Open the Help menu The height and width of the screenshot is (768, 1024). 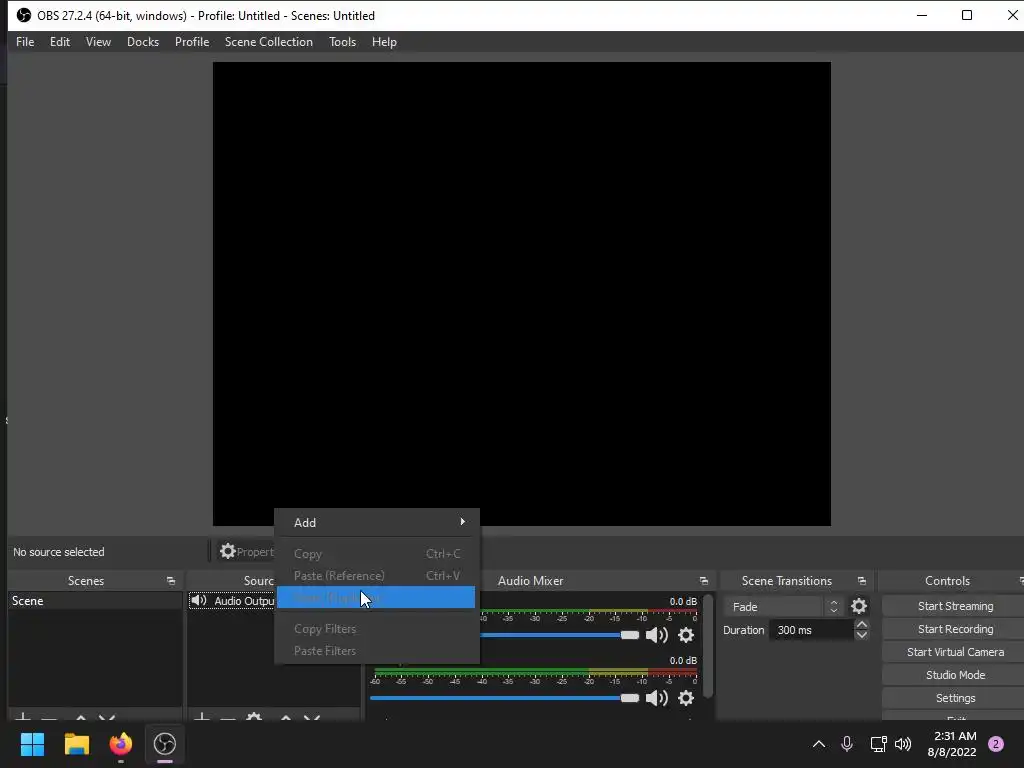click(384, 42)
